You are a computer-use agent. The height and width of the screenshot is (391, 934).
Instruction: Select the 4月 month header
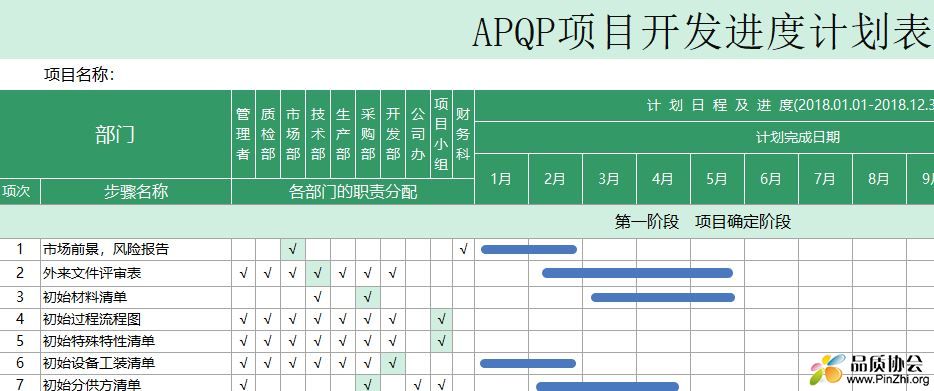click(x=664, y=179)
